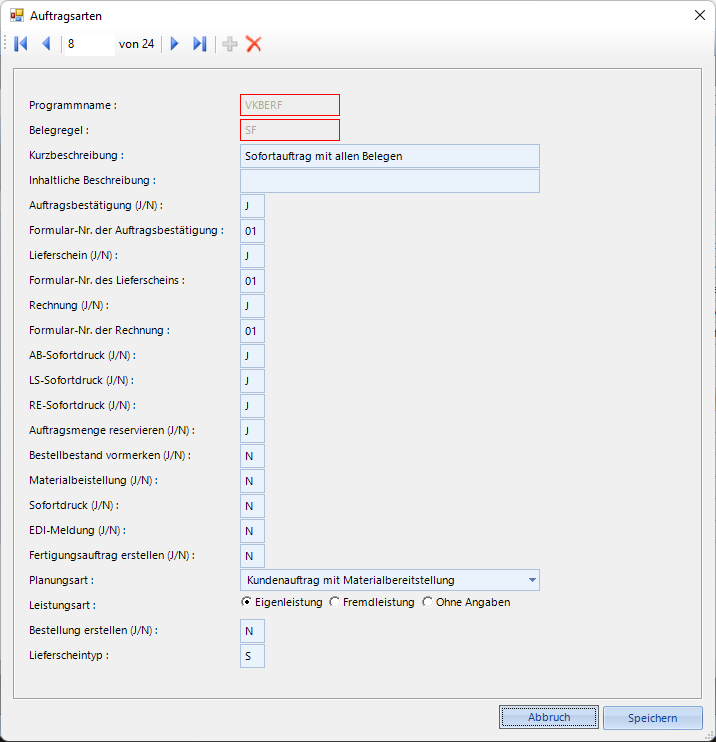Go to the first record
Viewport: 716px width, 742px height.
pyautogui.click(x=21, y=44)
